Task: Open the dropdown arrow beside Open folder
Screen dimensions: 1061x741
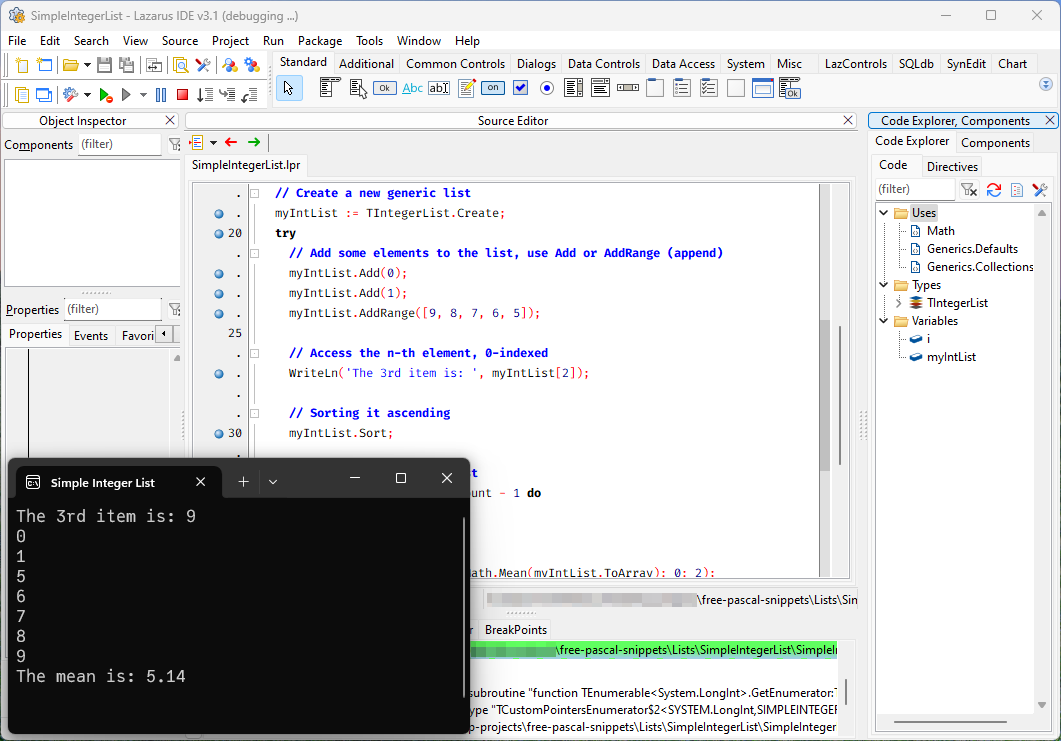Action: 87,66
